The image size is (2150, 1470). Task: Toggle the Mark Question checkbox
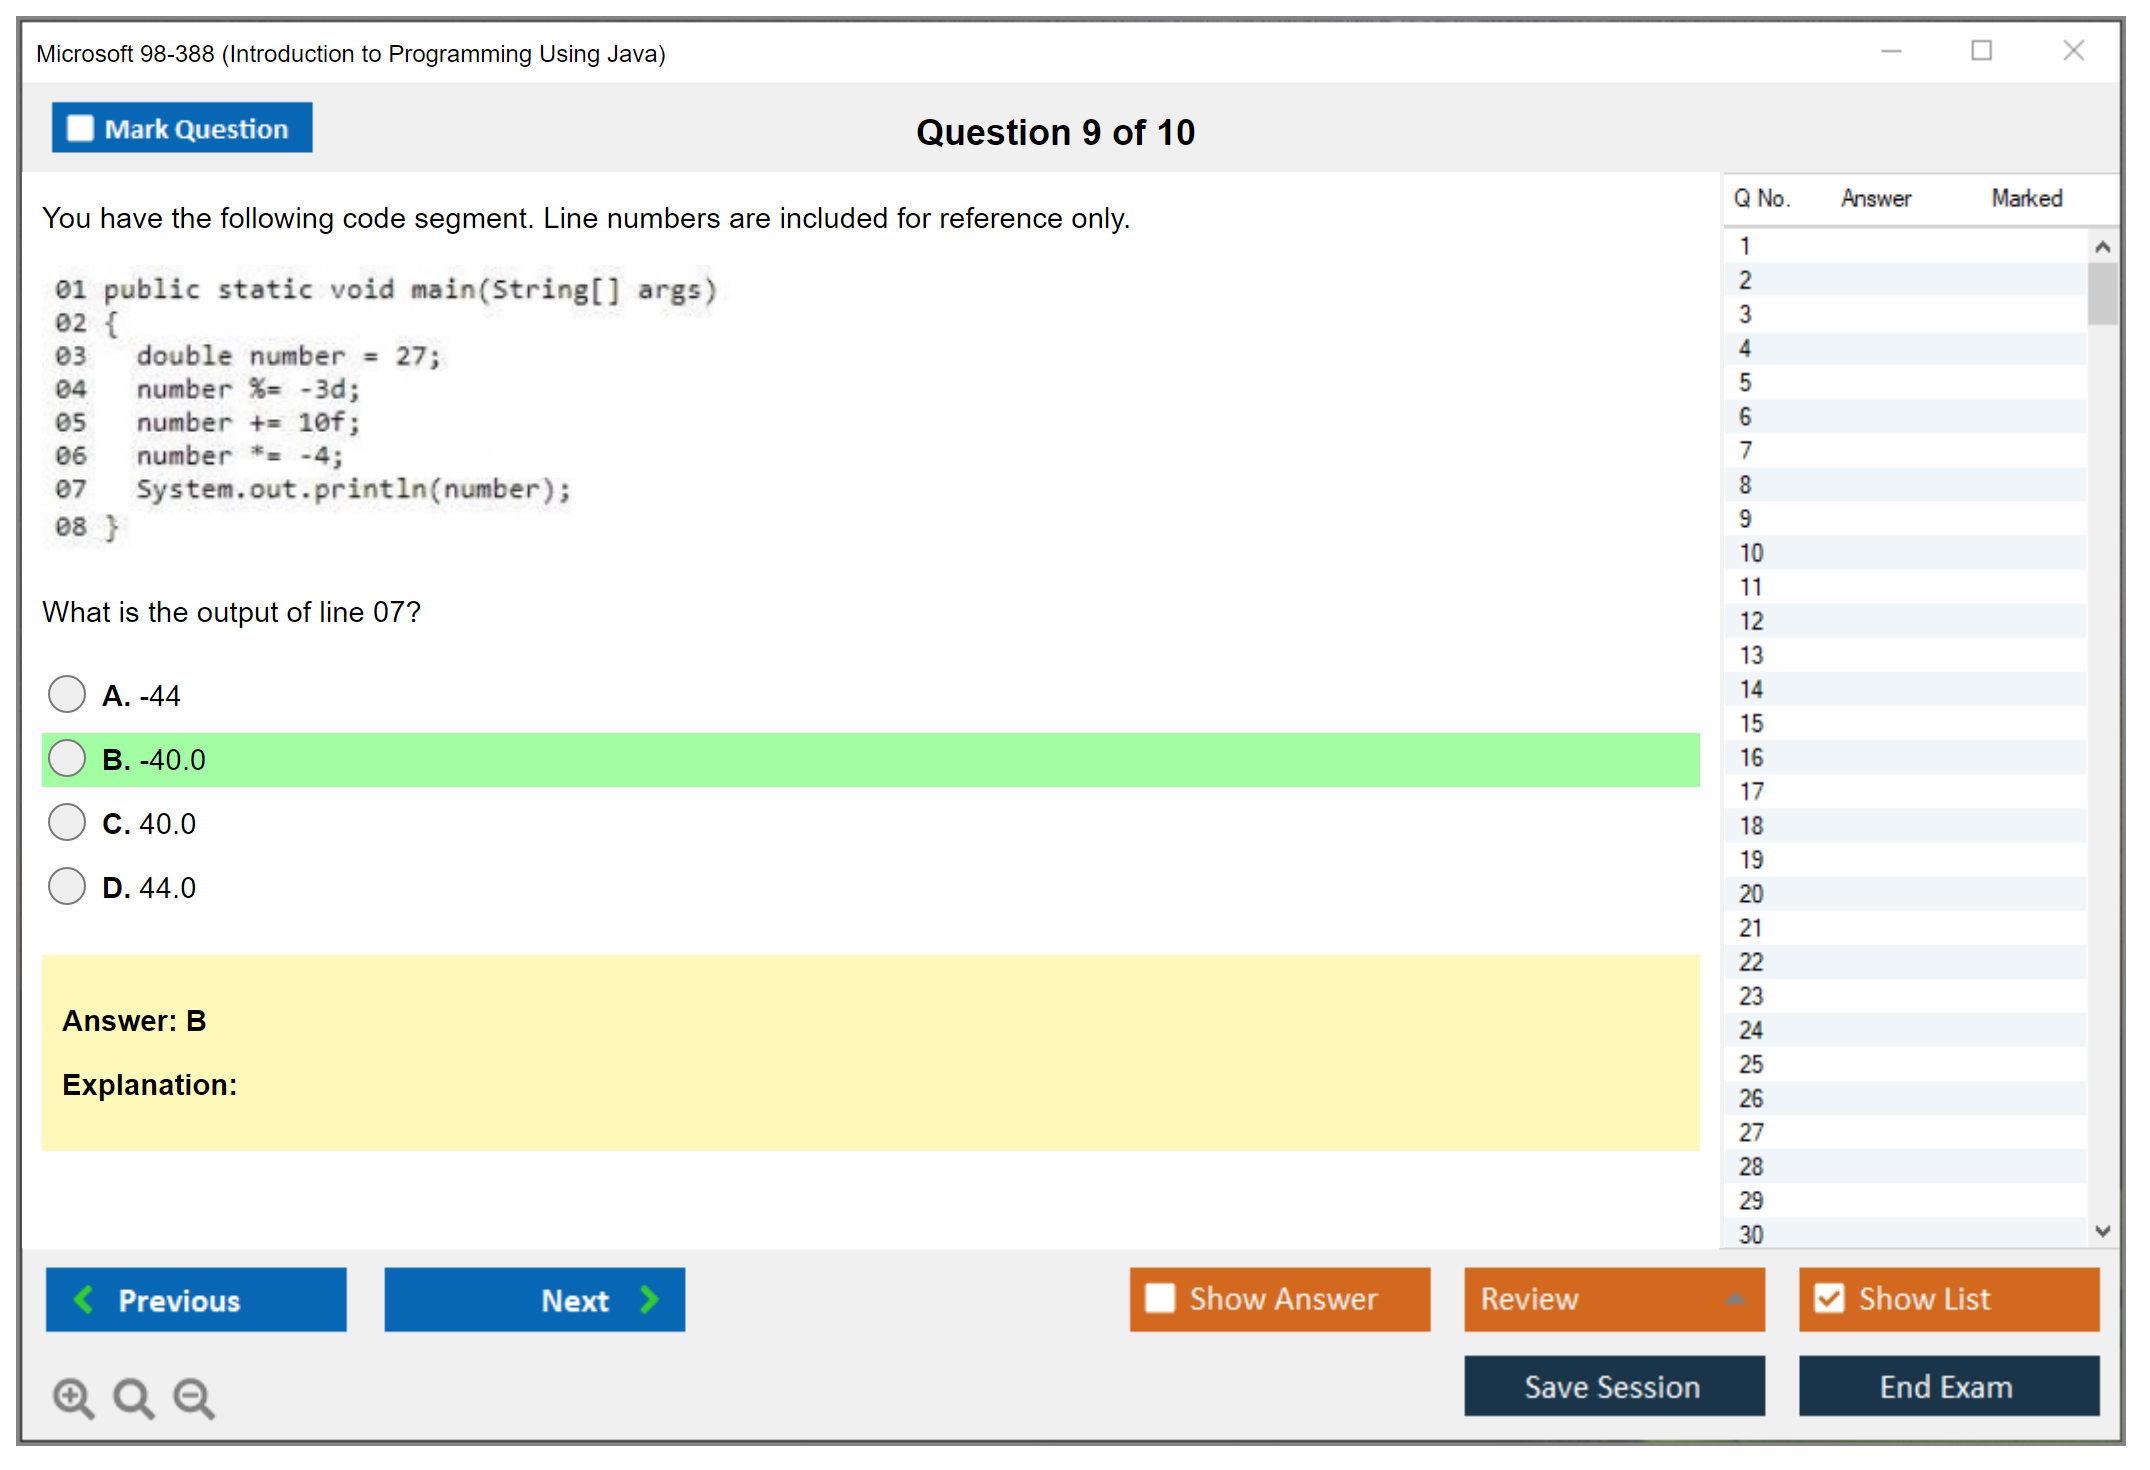80,128
